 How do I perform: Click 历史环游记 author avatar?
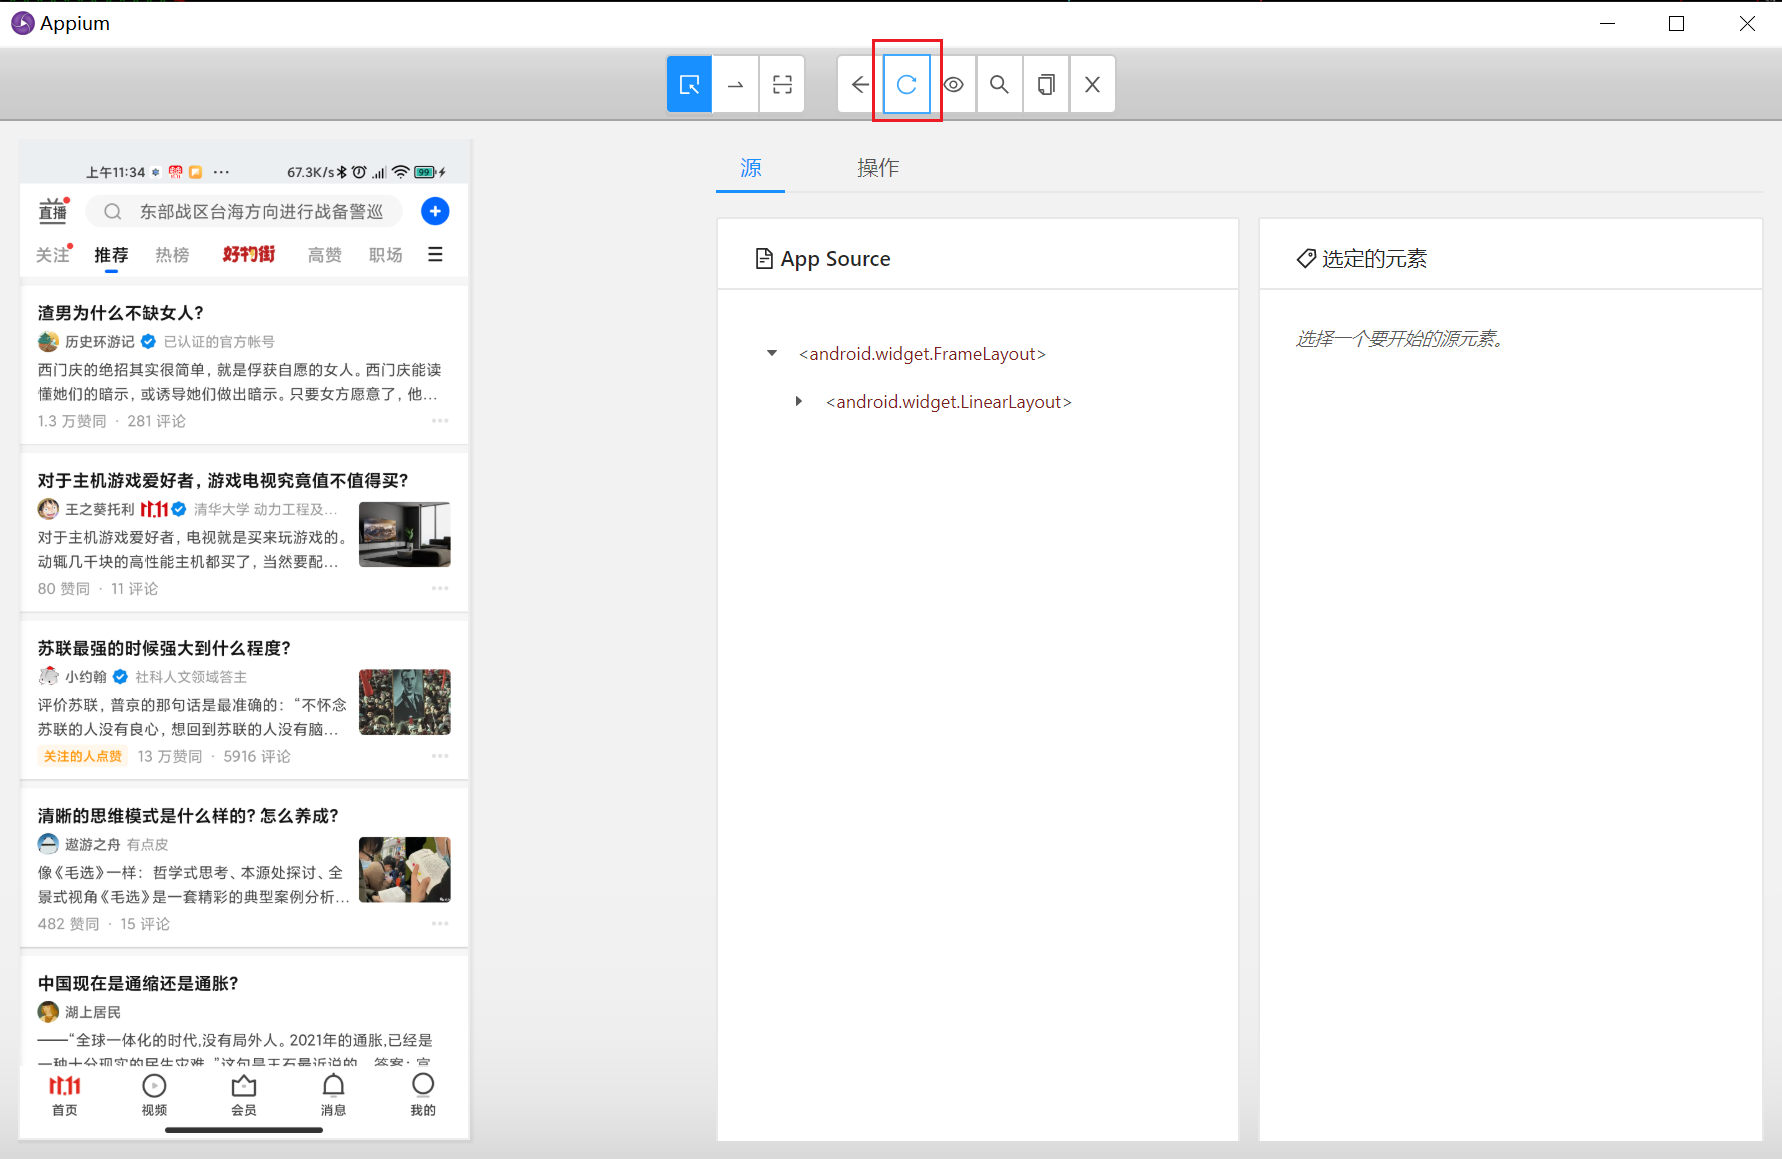pos(48,342)
